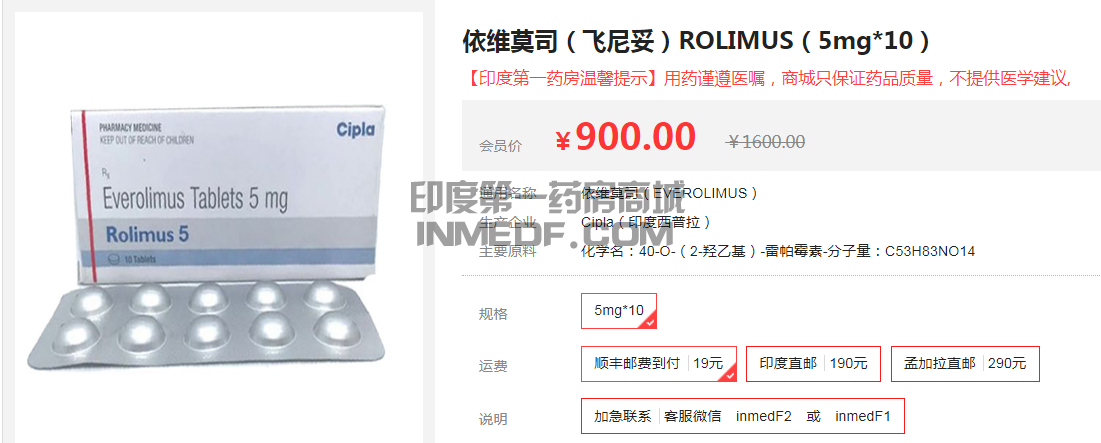Click the red ¥900.00 member price

coord(625,137)
